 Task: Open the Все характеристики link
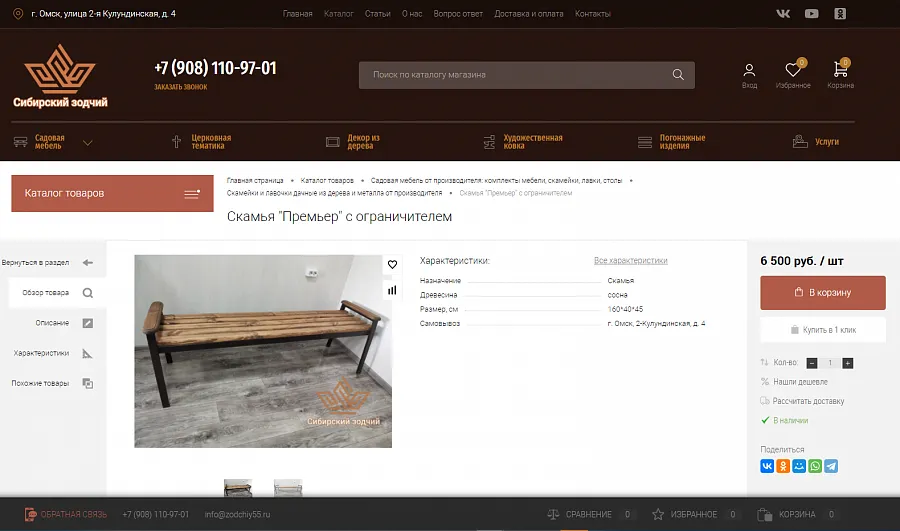click(x=630, y=261)
